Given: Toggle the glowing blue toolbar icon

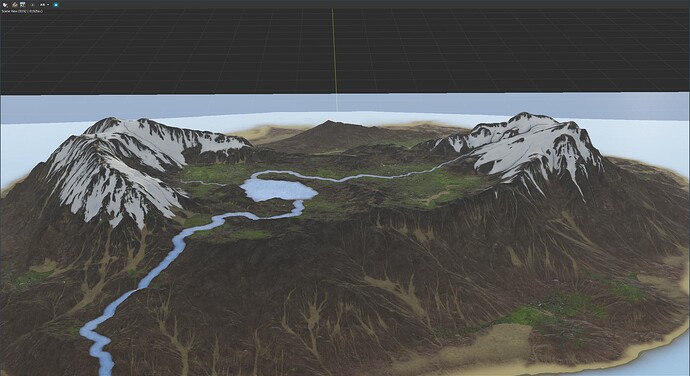Looking at the screenshot, I should click(x=56, y=5).
